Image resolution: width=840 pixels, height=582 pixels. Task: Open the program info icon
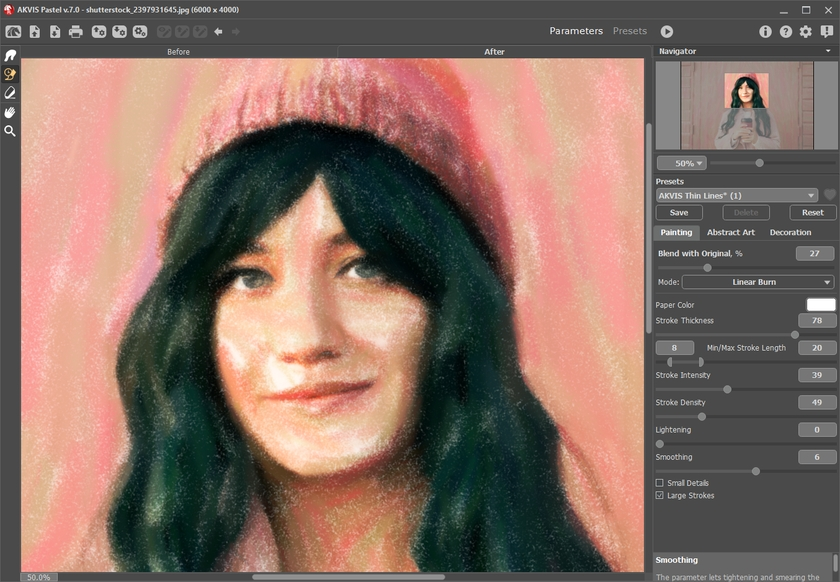pos(766,32)
